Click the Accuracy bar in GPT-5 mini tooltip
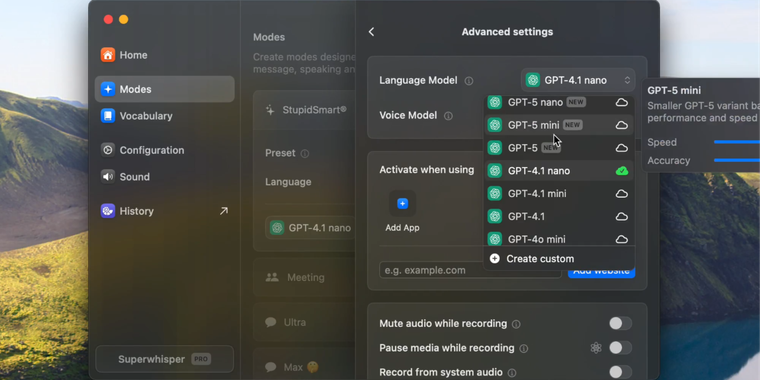 click(x=737, y=160)
